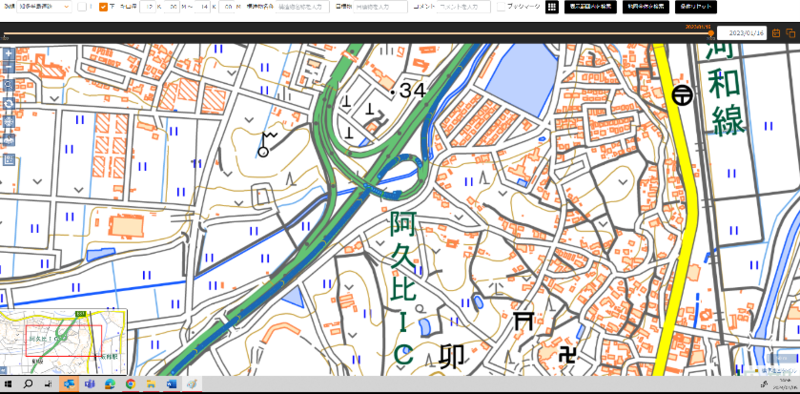
Task: Click the orange timeline slider handle
Action: pos(711,33)
